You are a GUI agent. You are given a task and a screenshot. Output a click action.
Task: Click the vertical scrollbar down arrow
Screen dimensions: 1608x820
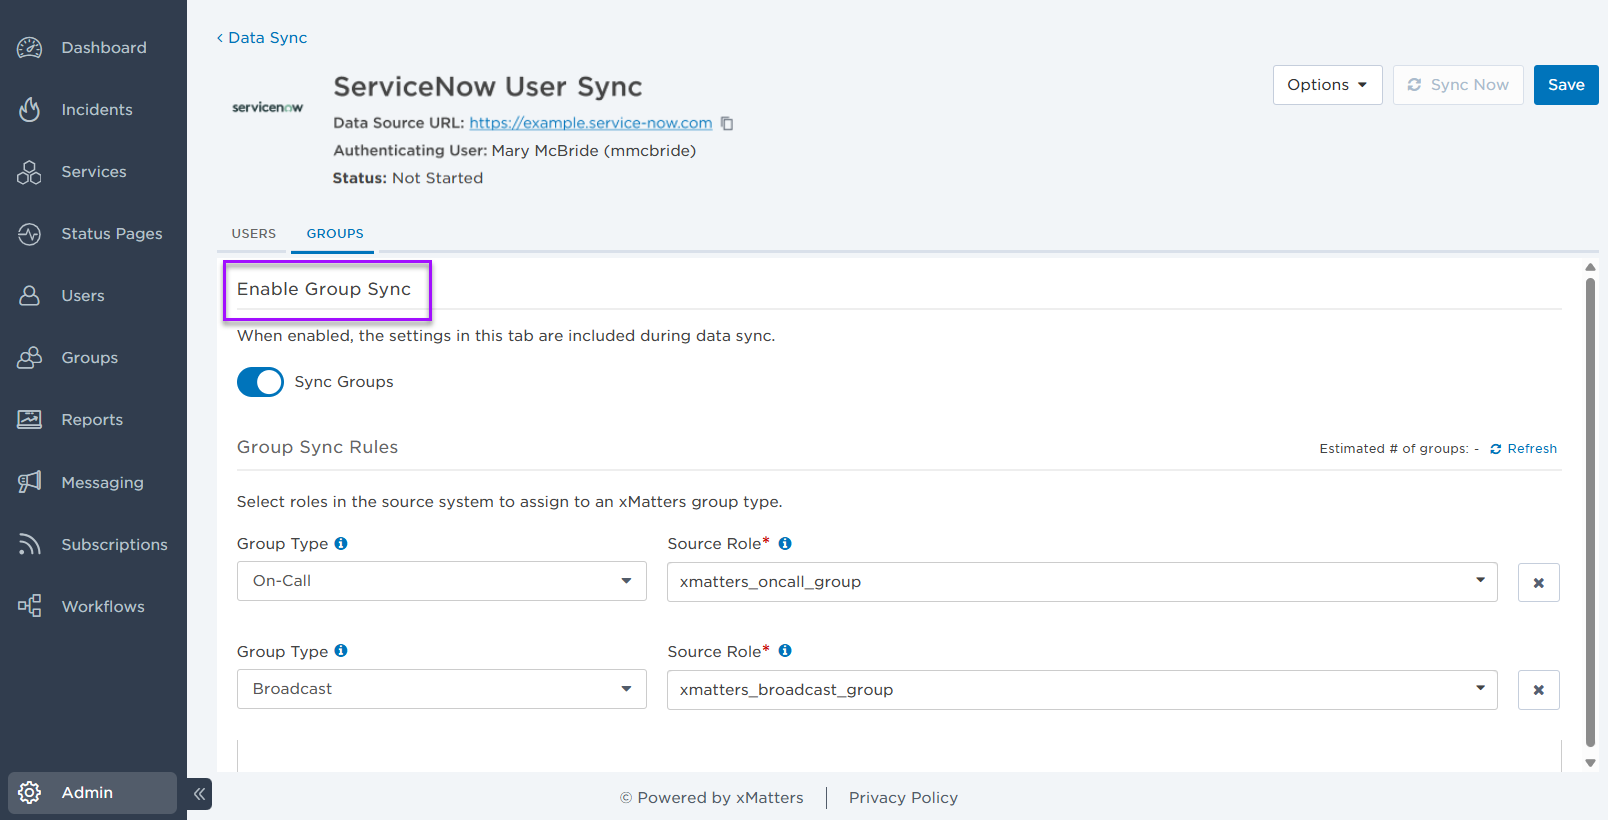pyautogui.click(x=1590, y=763)
